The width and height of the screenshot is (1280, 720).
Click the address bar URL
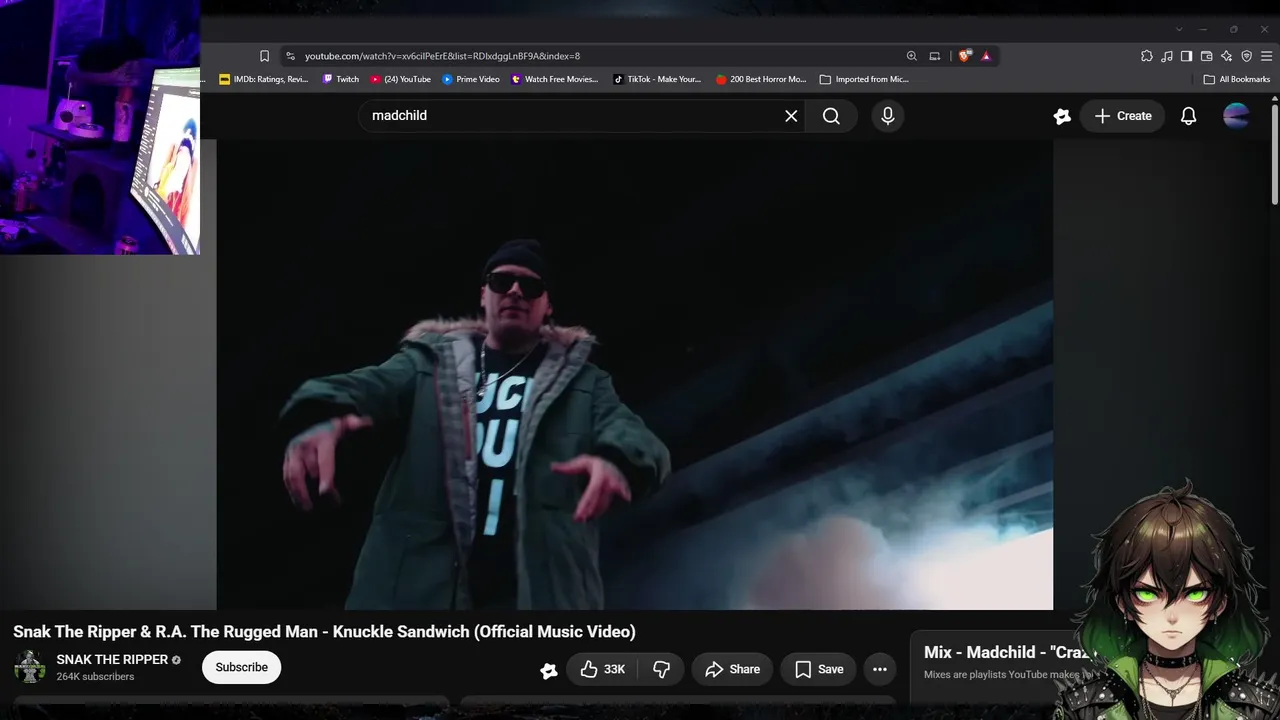(442, 56)
